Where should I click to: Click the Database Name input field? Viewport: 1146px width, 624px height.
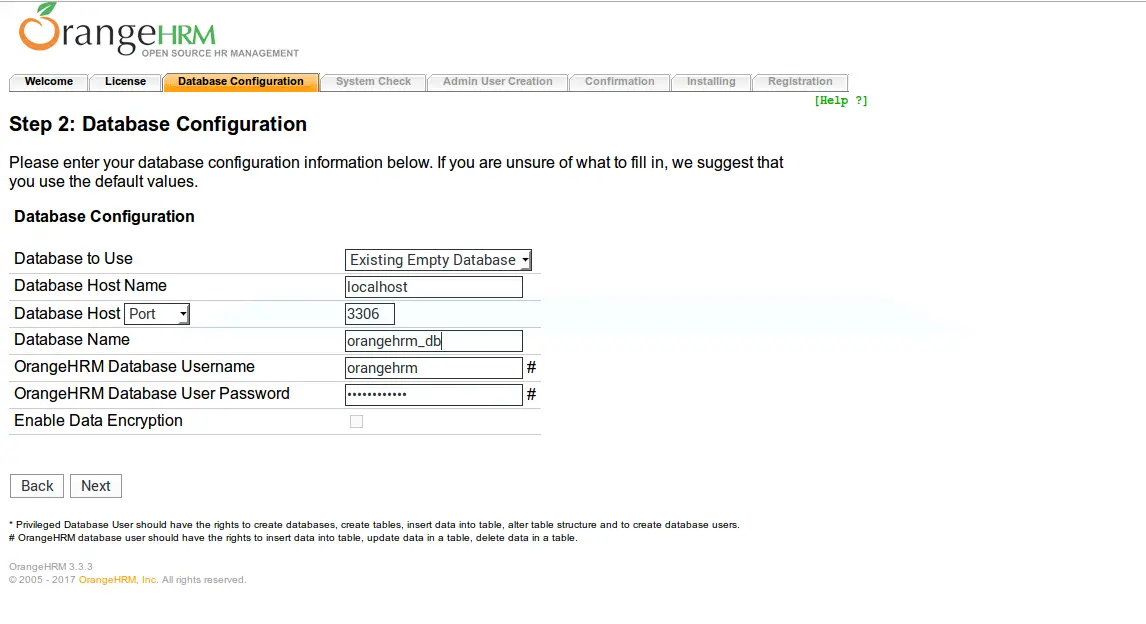pos(433,341)
